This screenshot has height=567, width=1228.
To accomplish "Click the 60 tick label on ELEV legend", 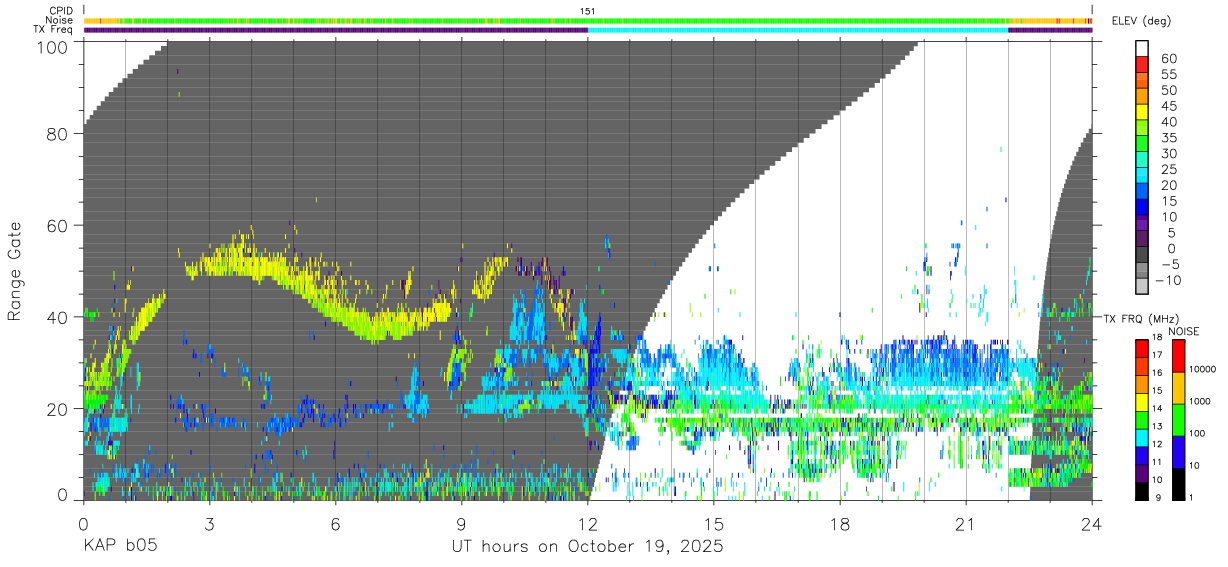I will click(1168, 59).
